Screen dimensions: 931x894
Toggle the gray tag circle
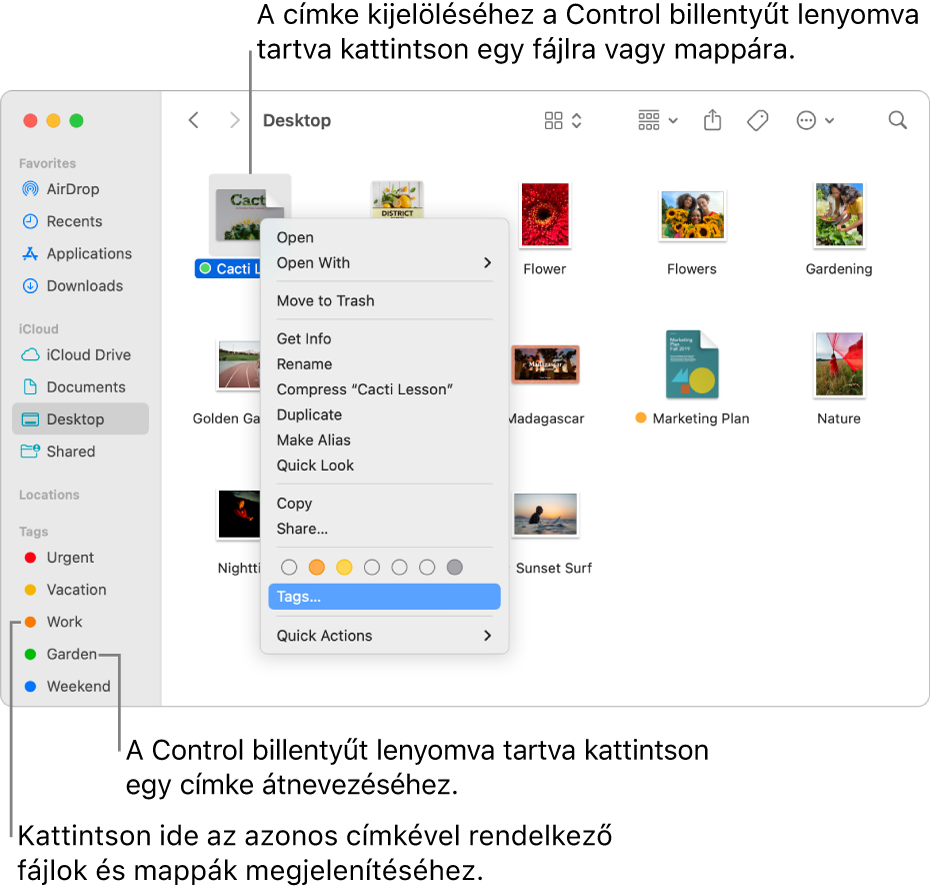[x=455, y=568]
